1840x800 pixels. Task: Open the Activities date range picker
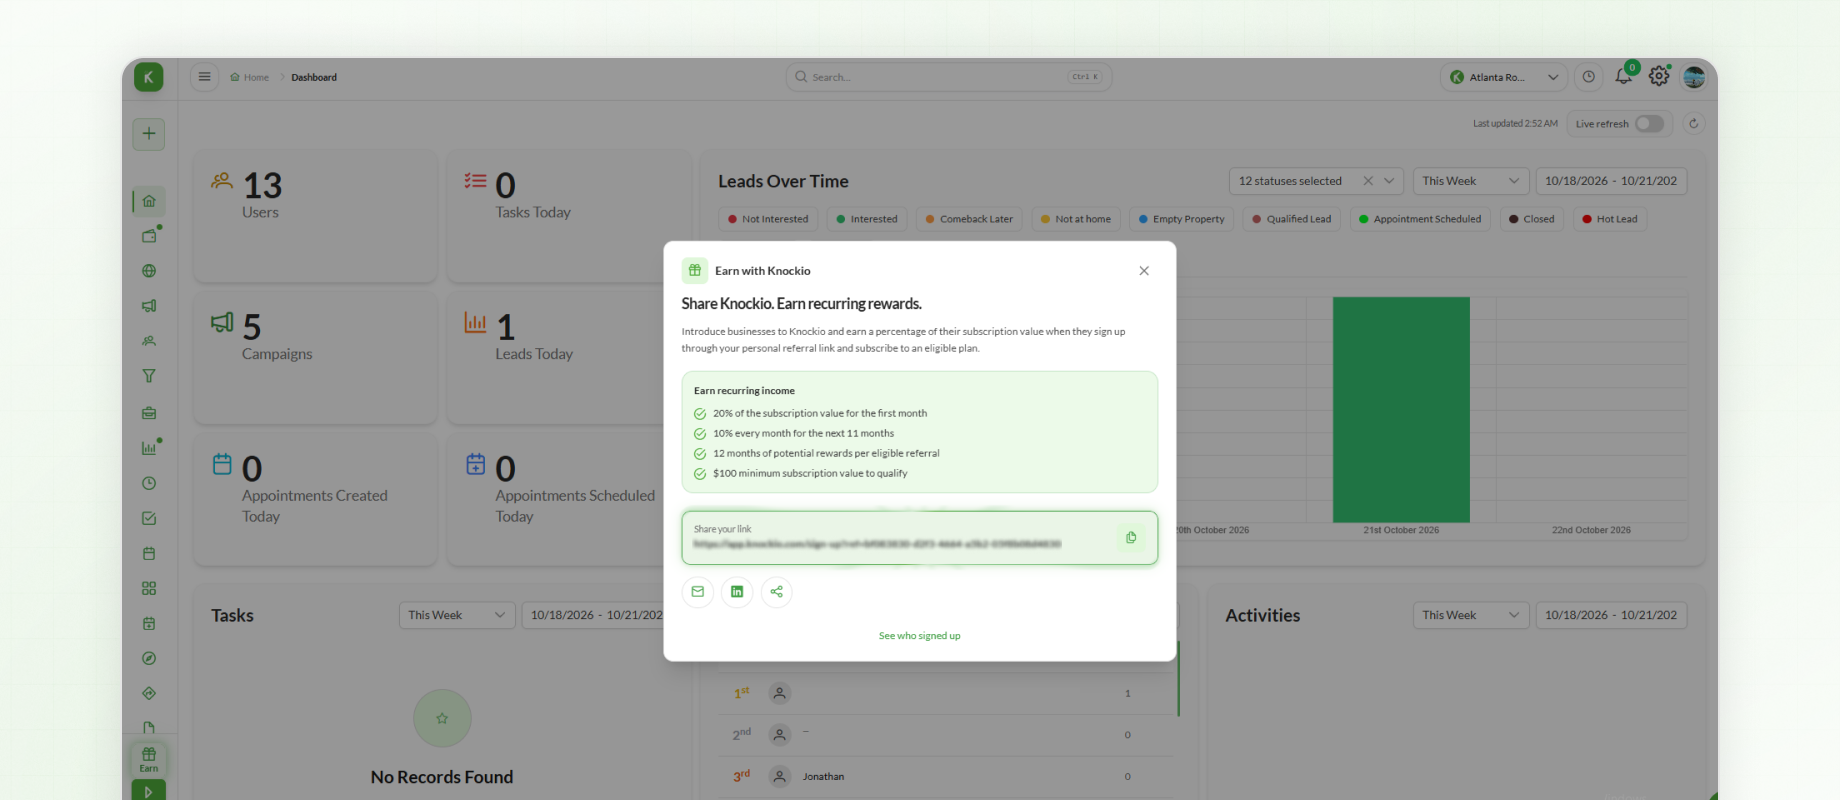1611,615
